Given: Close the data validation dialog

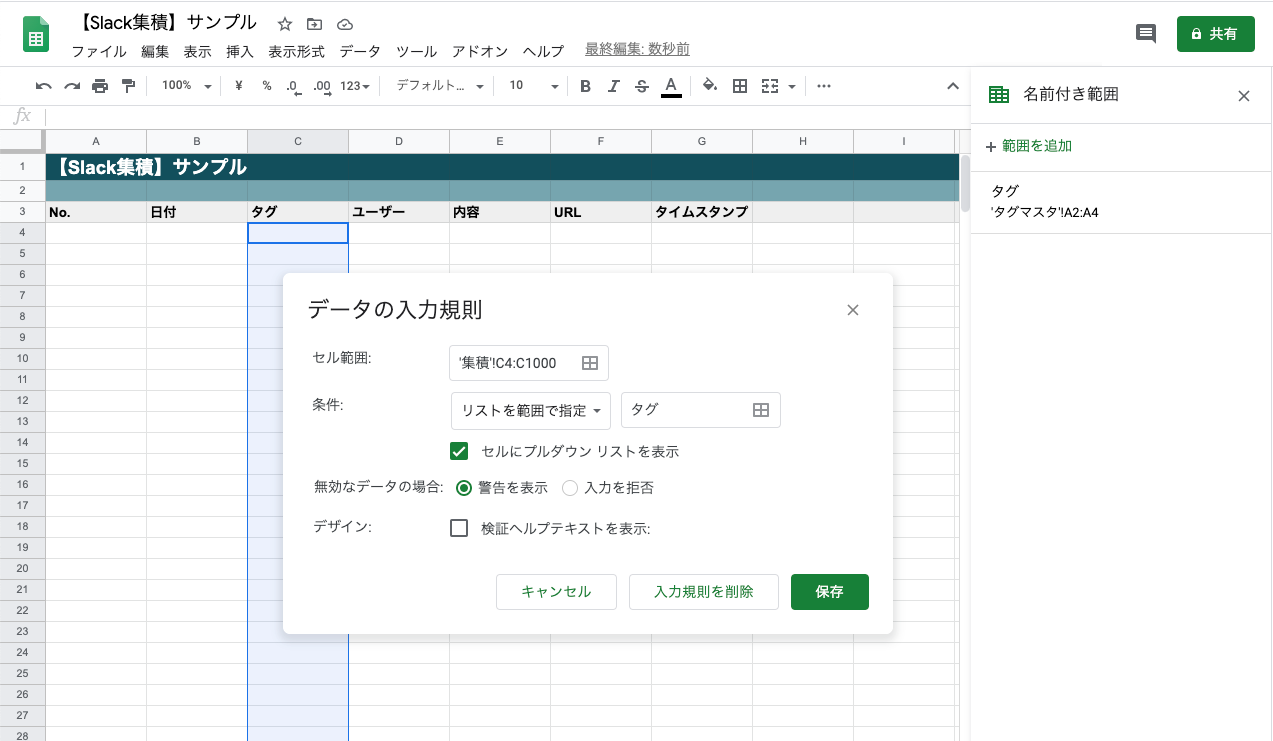Looking at the screenshot, I should (x=853, y=310).
